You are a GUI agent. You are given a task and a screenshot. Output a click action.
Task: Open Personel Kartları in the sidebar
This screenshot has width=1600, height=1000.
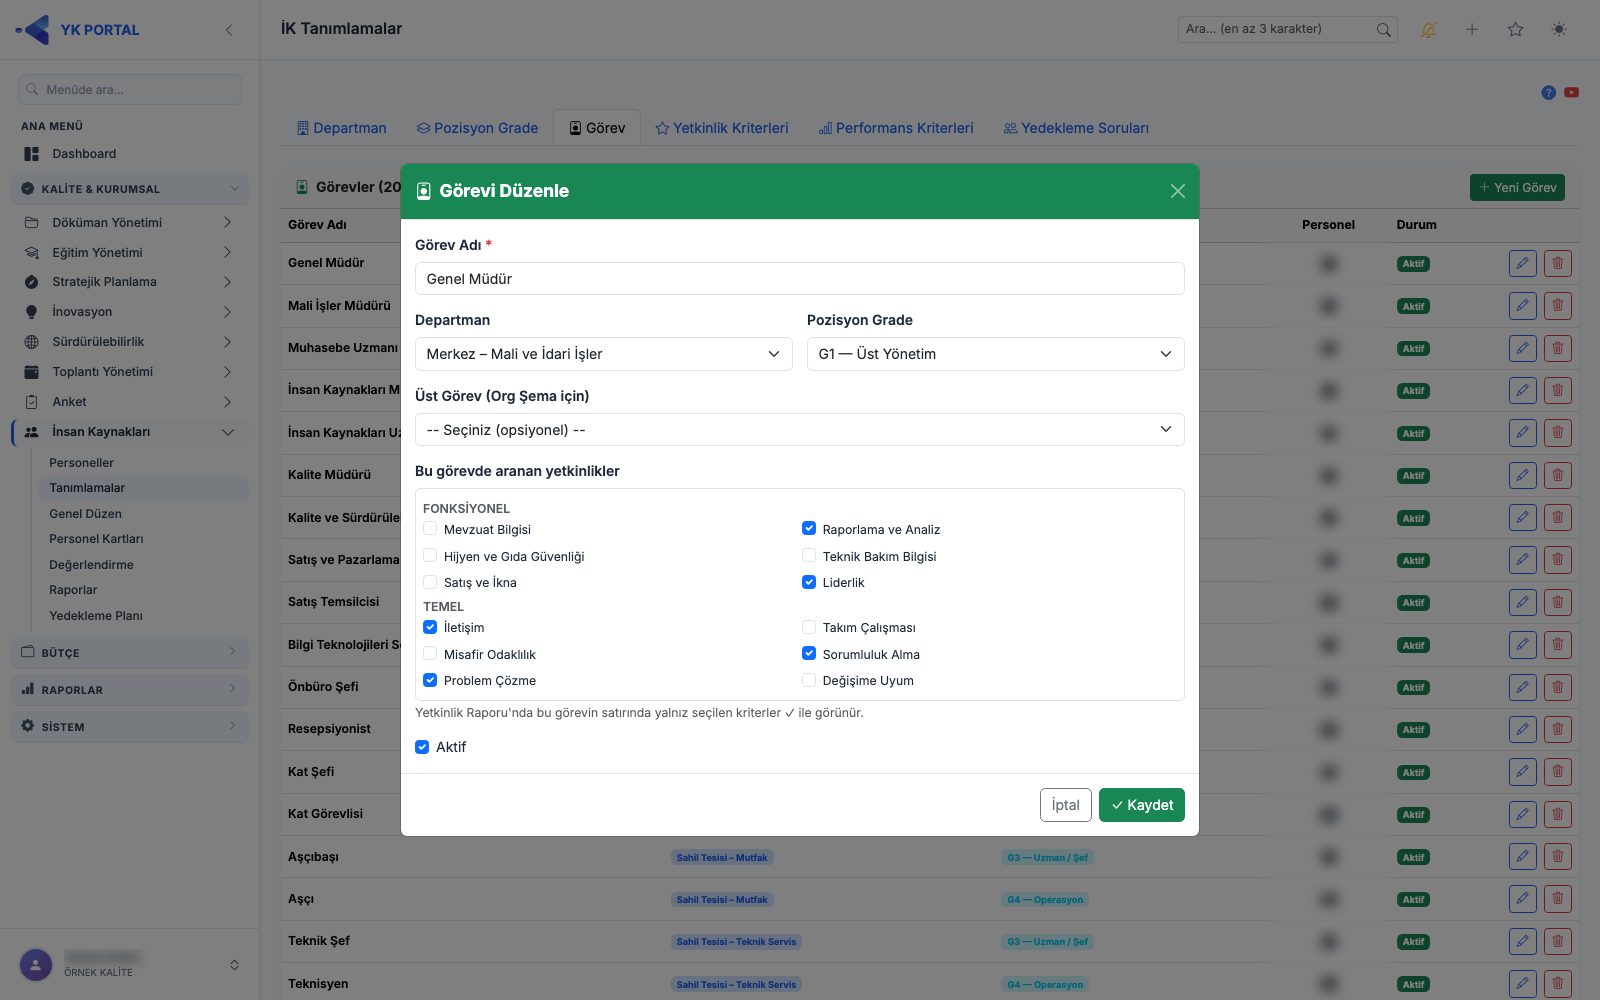pos(96,539)
